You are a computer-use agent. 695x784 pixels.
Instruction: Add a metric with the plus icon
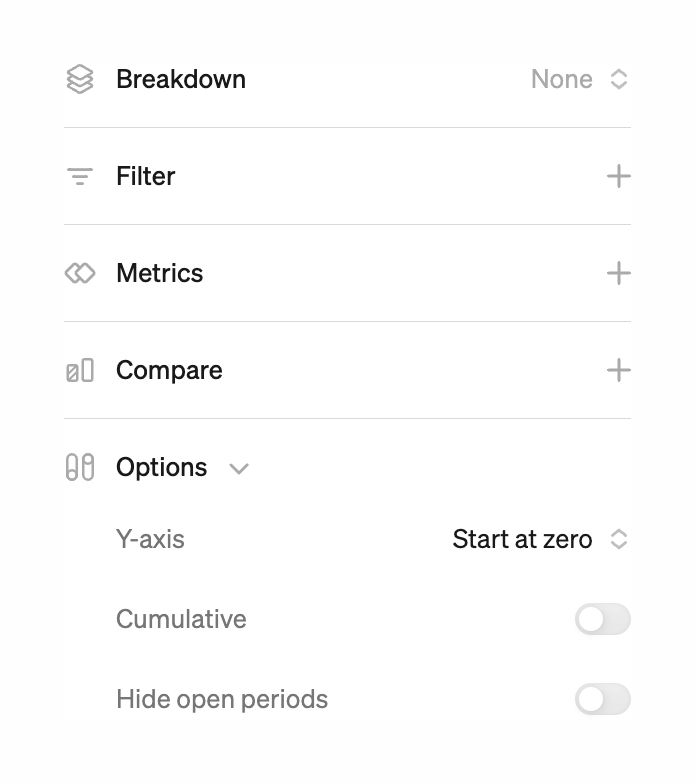(618, 273)
